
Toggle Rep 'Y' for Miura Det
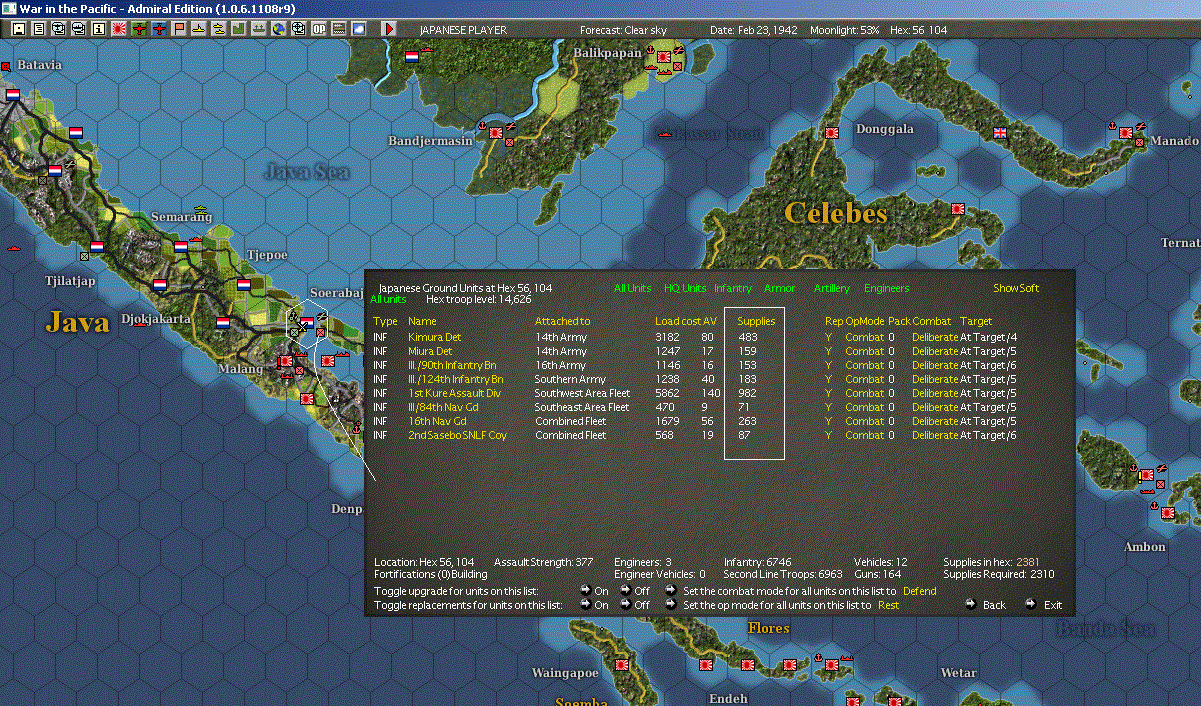(x=828, y=351)
